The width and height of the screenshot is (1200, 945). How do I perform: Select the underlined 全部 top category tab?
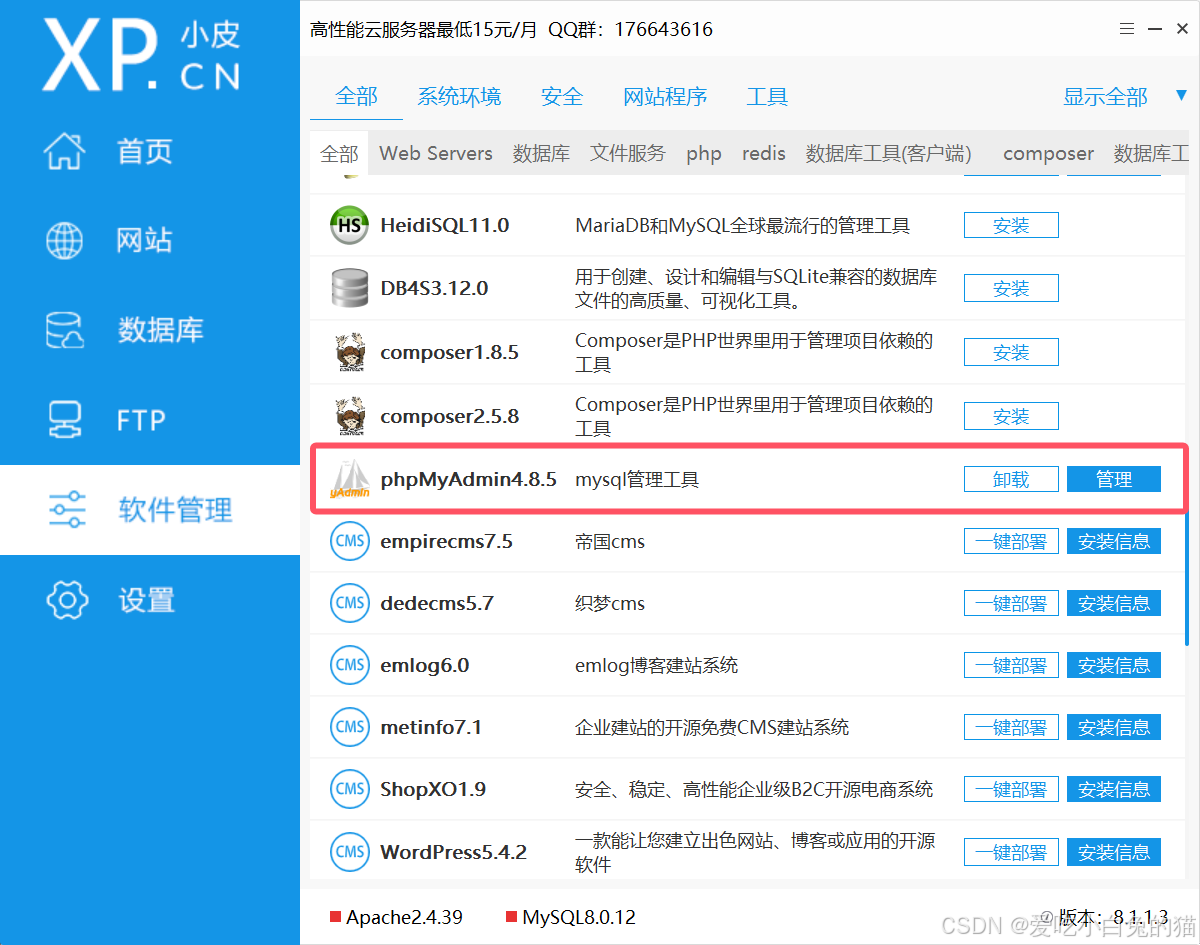click(356, 97)
